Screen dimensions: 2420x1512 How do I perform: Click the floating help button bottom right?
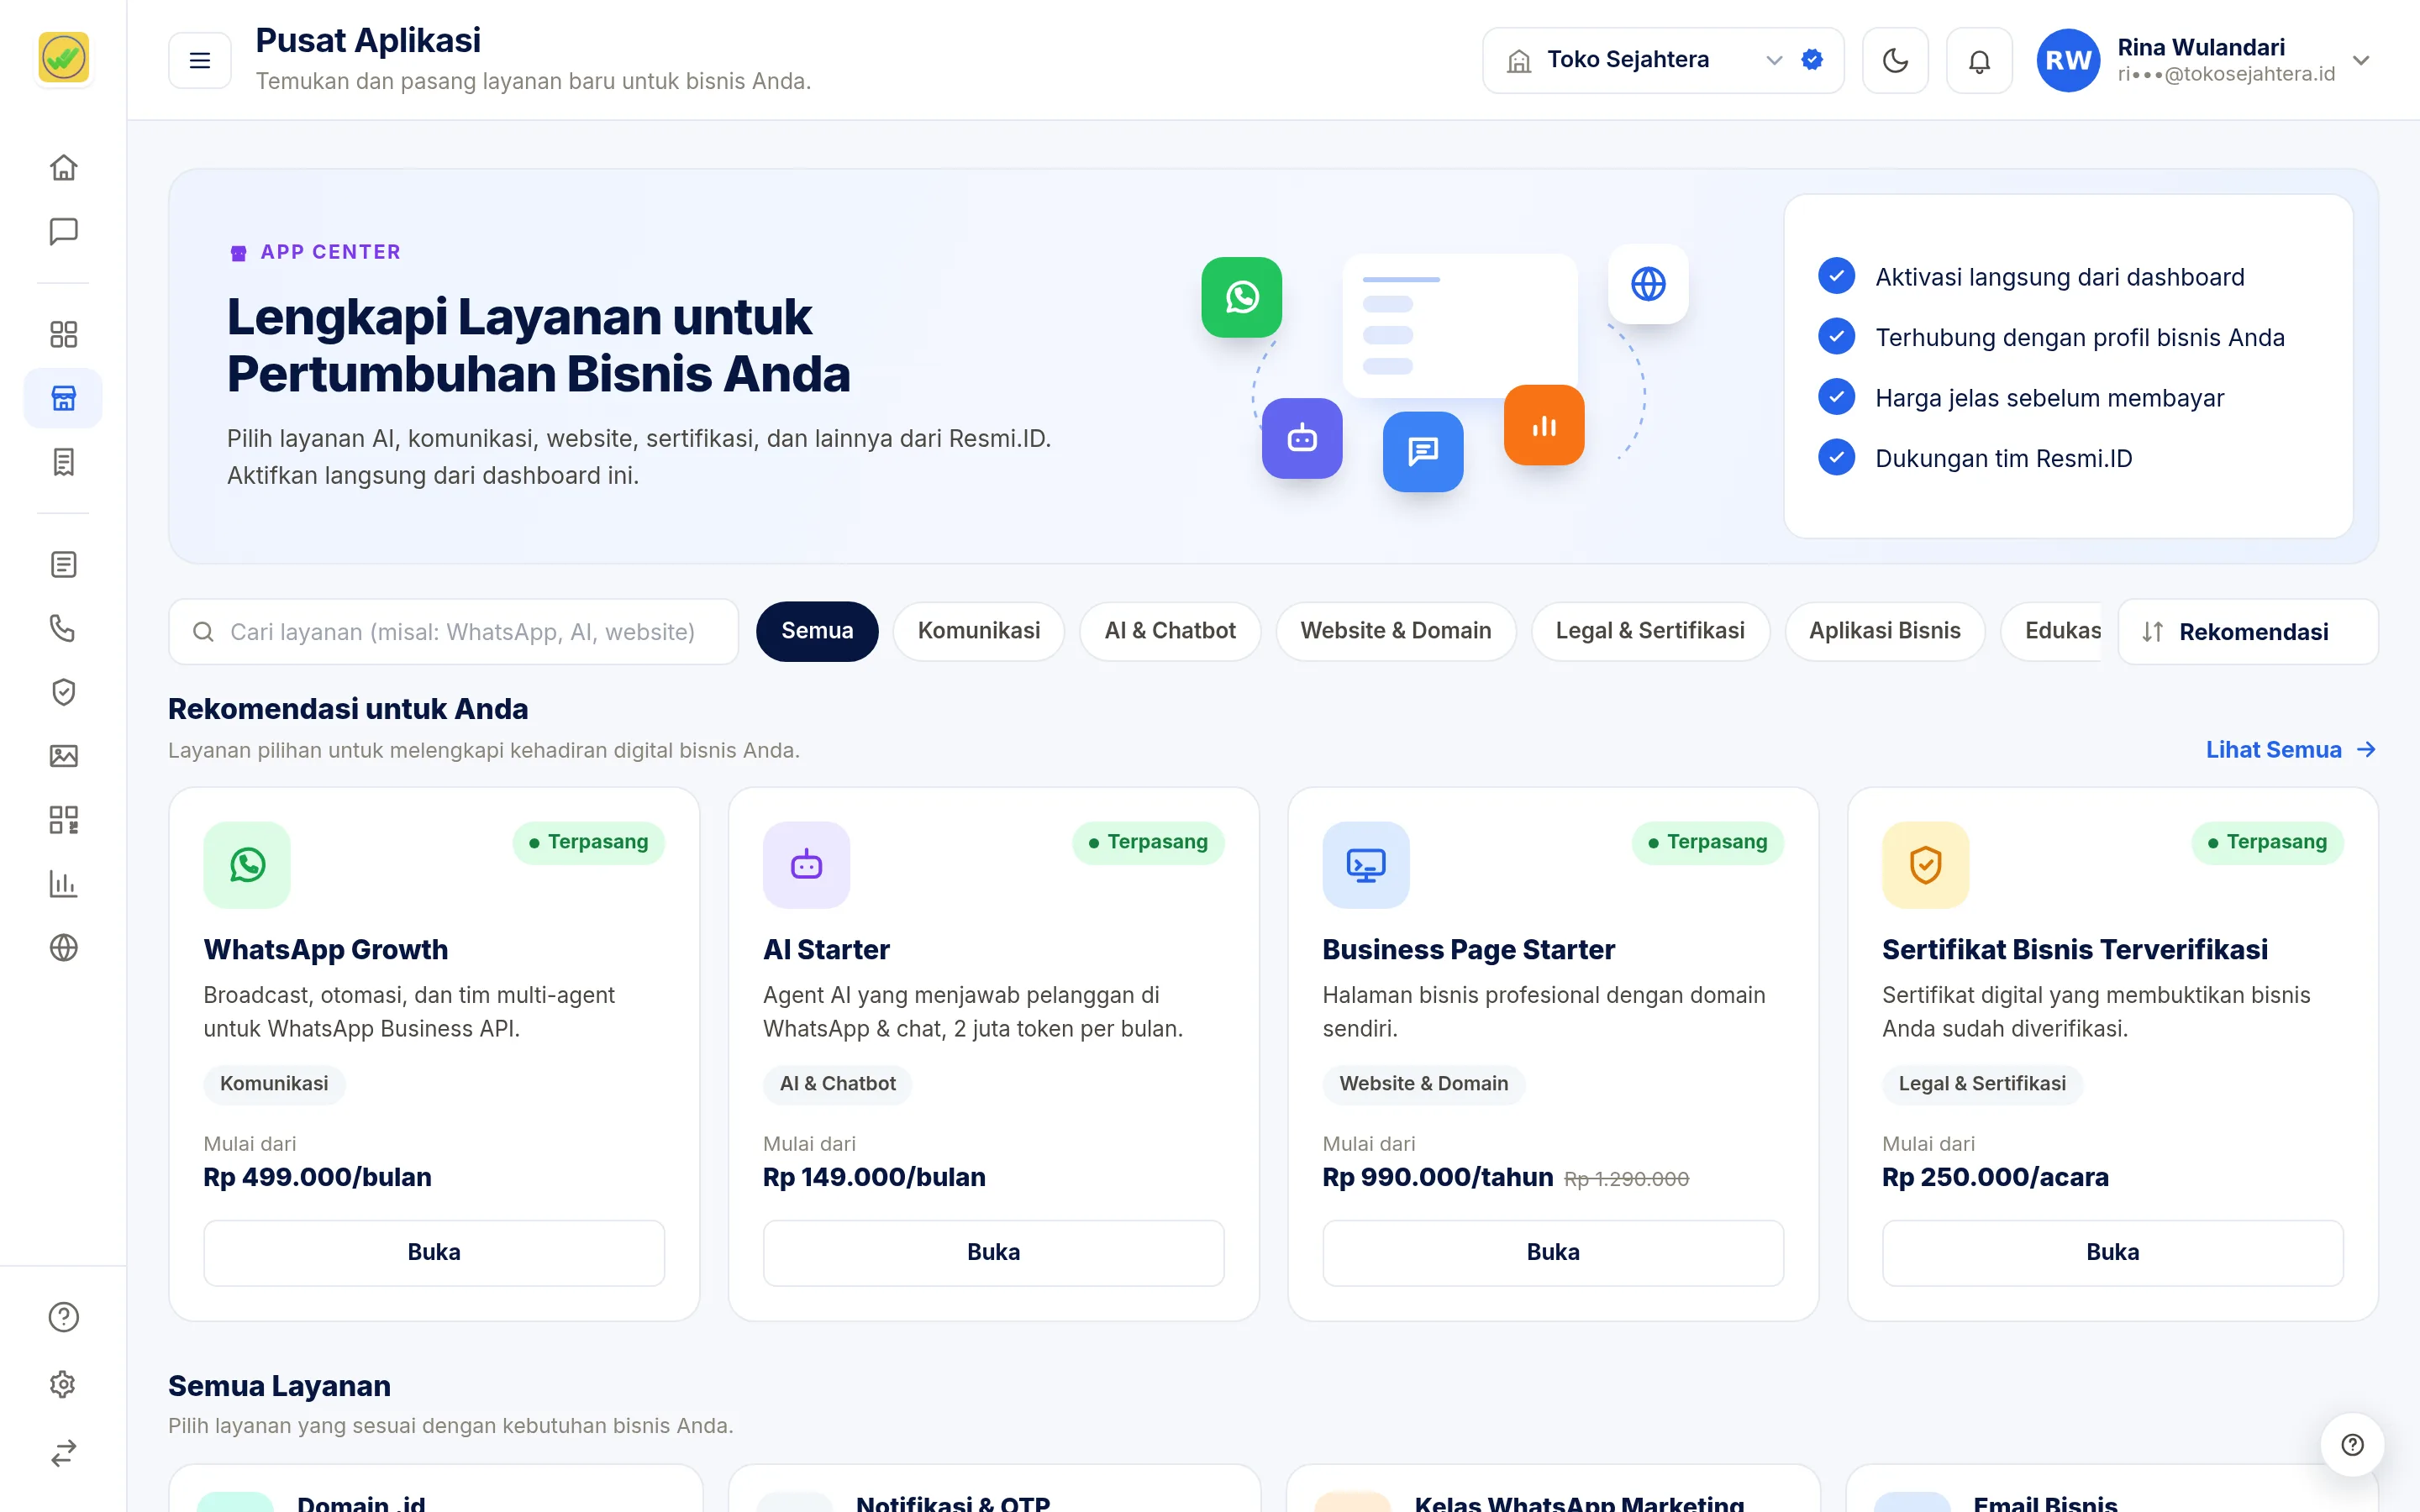(2352, 1444)
